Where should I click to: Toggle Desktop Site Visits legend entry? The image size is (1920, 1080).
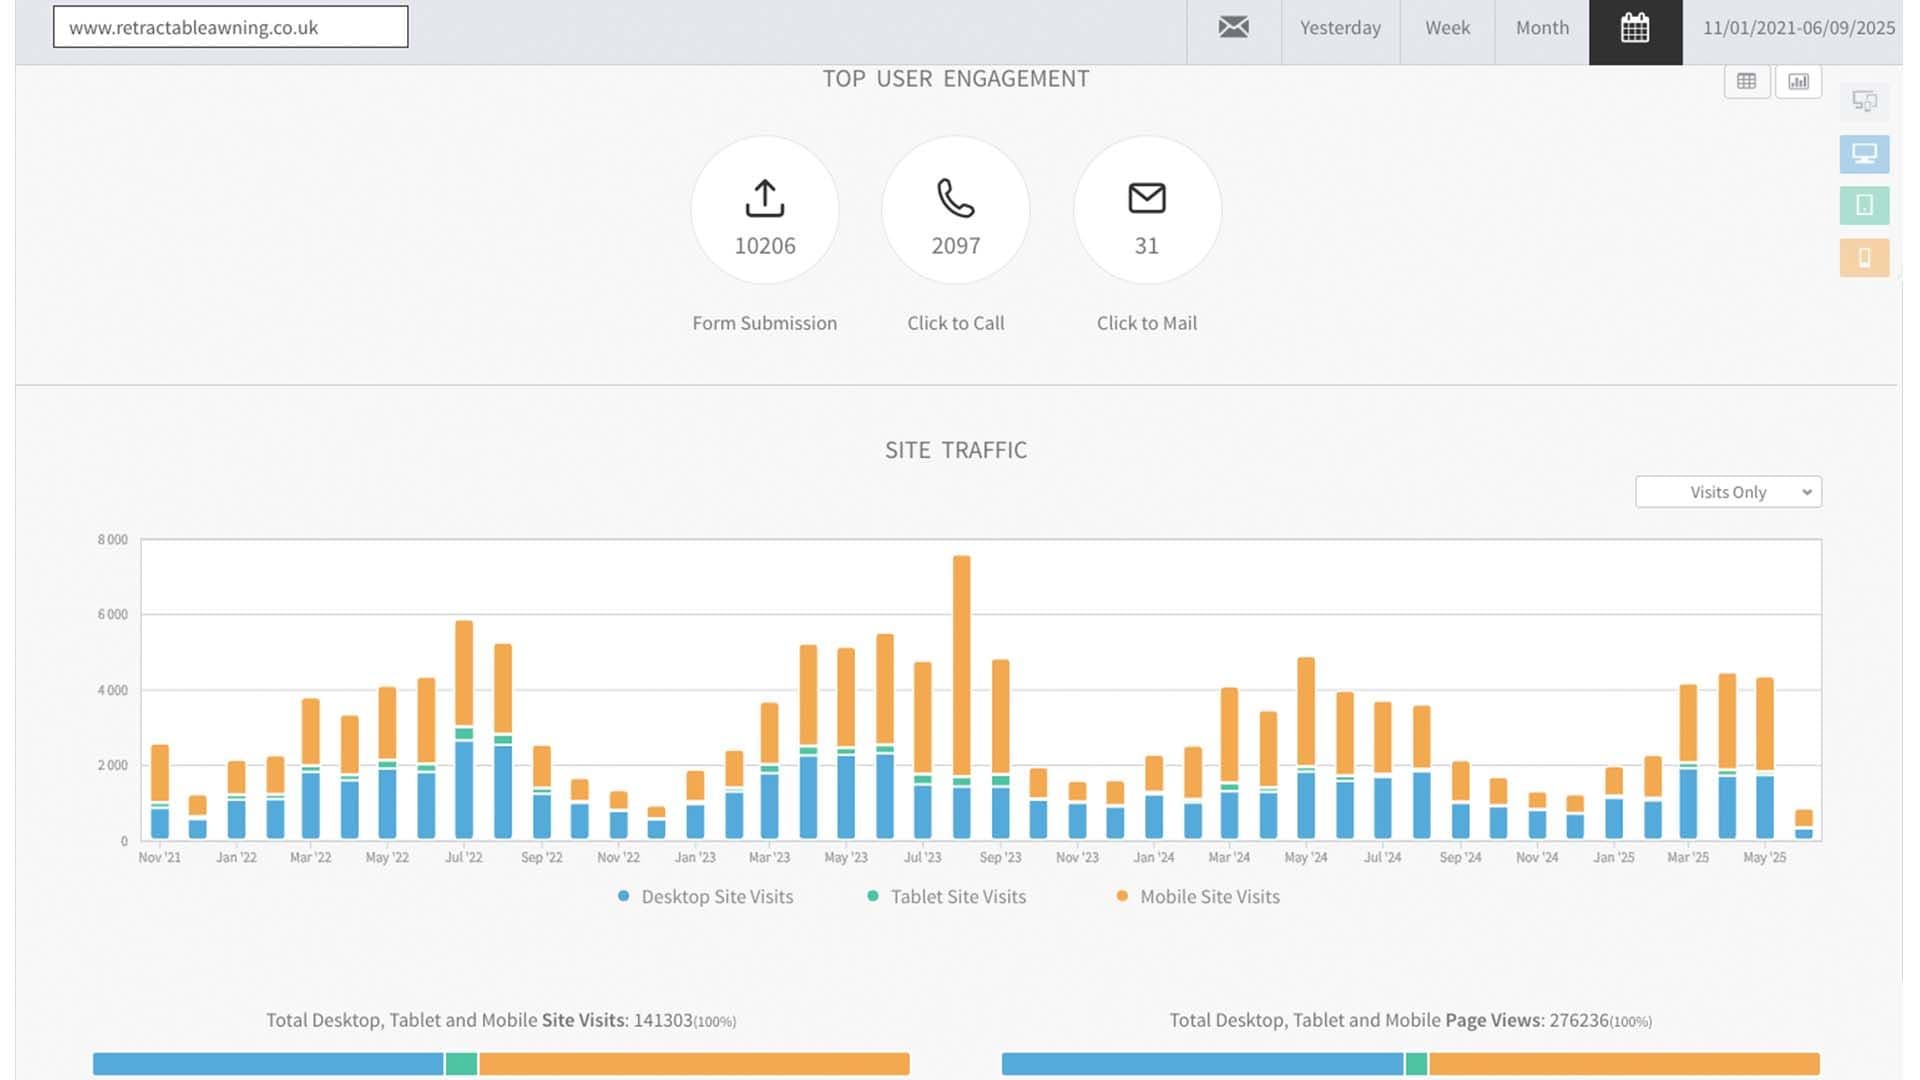click(716, 897)
